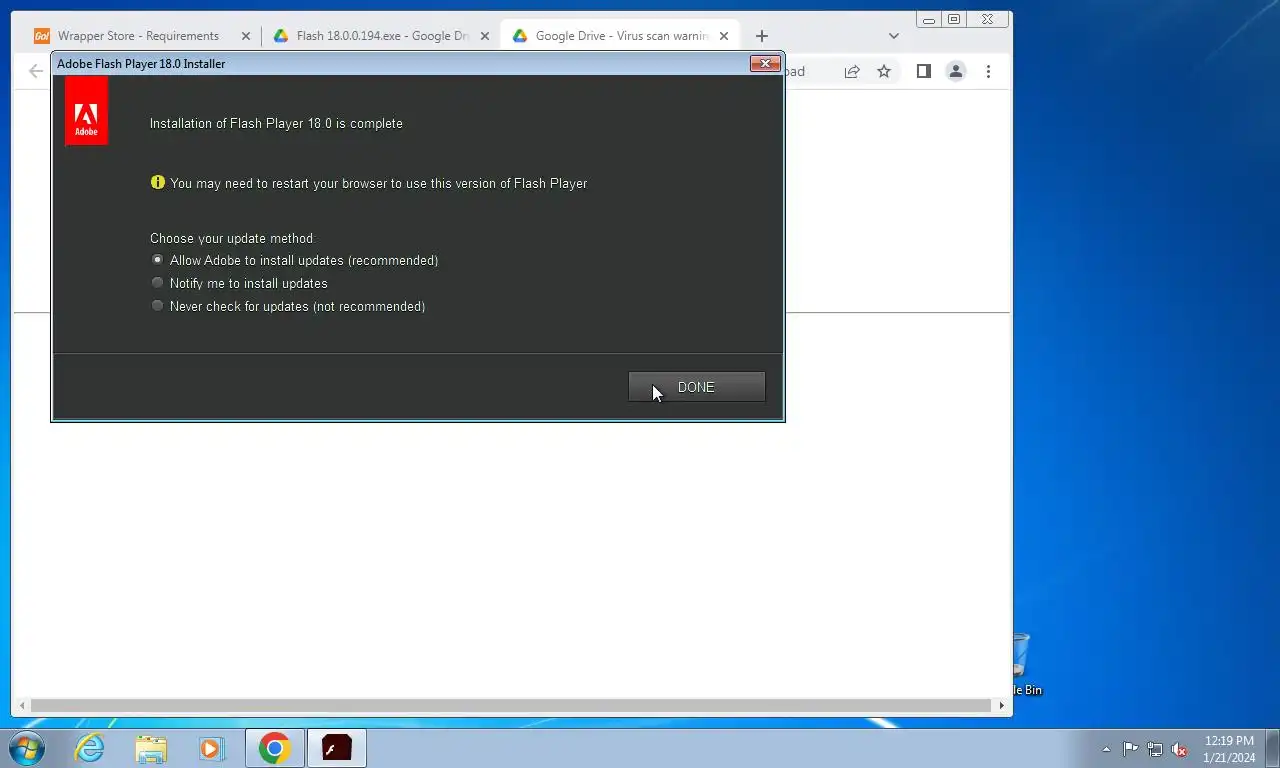The height and width of the screenshot is (768, 1280).
Task: Launch Internet Explorer from taskbar
Action: 90,748
